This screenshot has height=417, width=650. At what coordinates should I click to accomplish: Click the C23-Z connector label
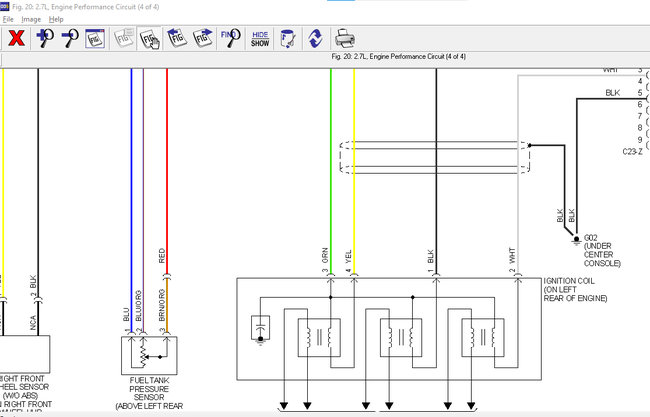point(633,152)
